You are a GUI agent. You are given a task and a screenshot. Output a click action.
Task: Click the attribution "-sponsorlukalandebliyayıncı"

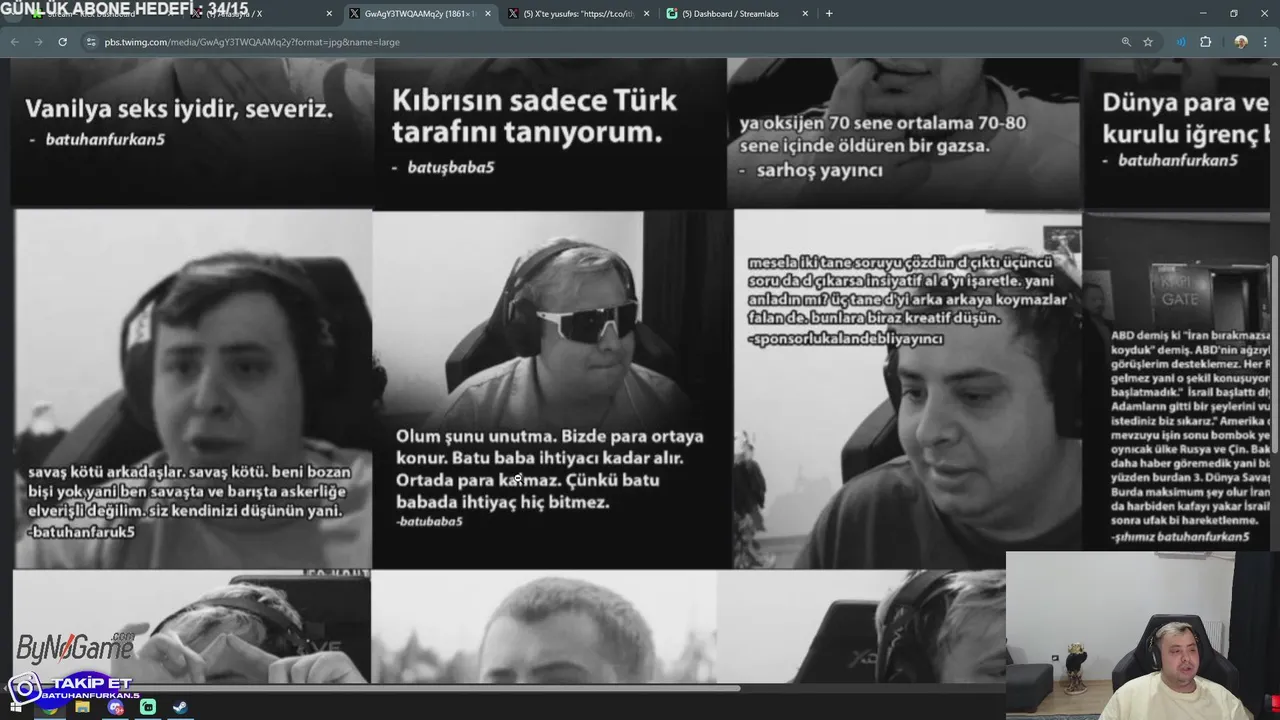[x=846, y=339]
